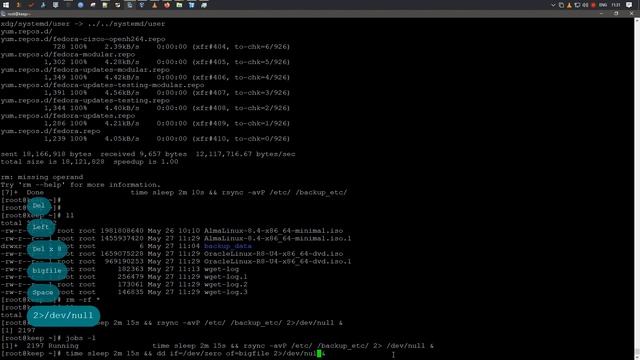Click the file name 'wget-log.1'
The image size is (640, 360).
[x=226, y=277]
